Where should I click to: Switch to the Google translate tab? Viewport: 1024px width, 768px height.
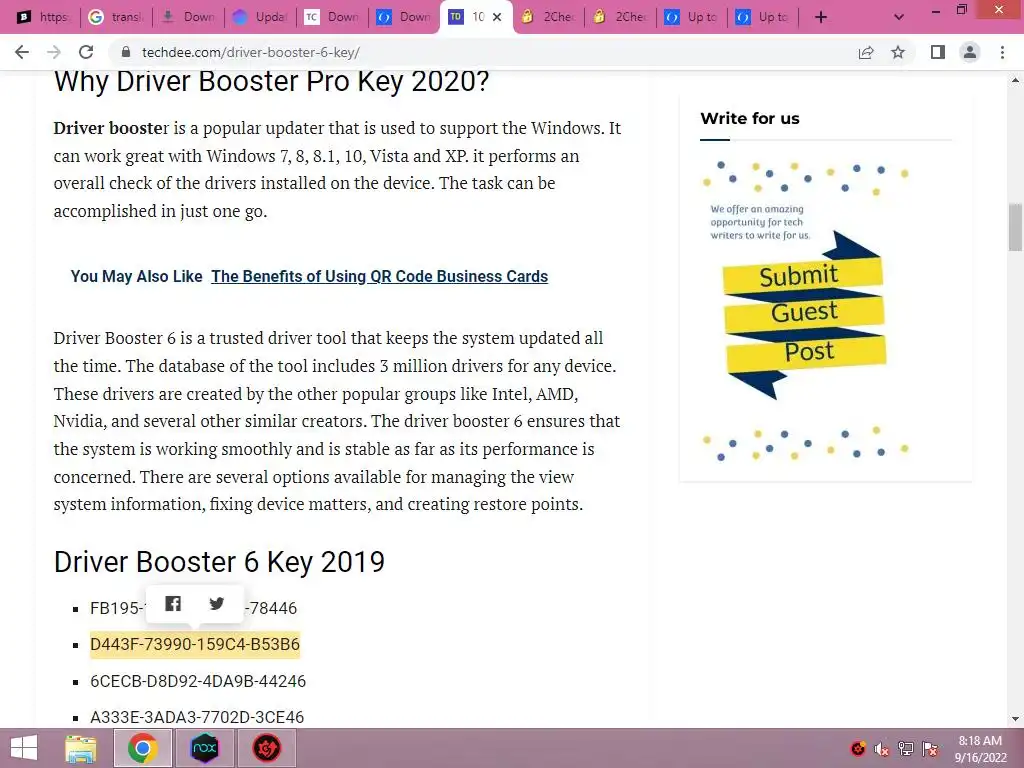[x=116, y=17]
